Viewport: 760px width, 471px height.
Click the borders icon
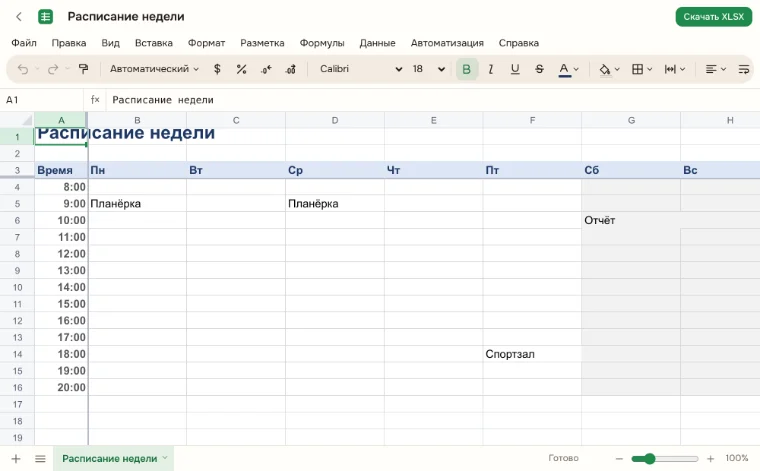(637, 69)
